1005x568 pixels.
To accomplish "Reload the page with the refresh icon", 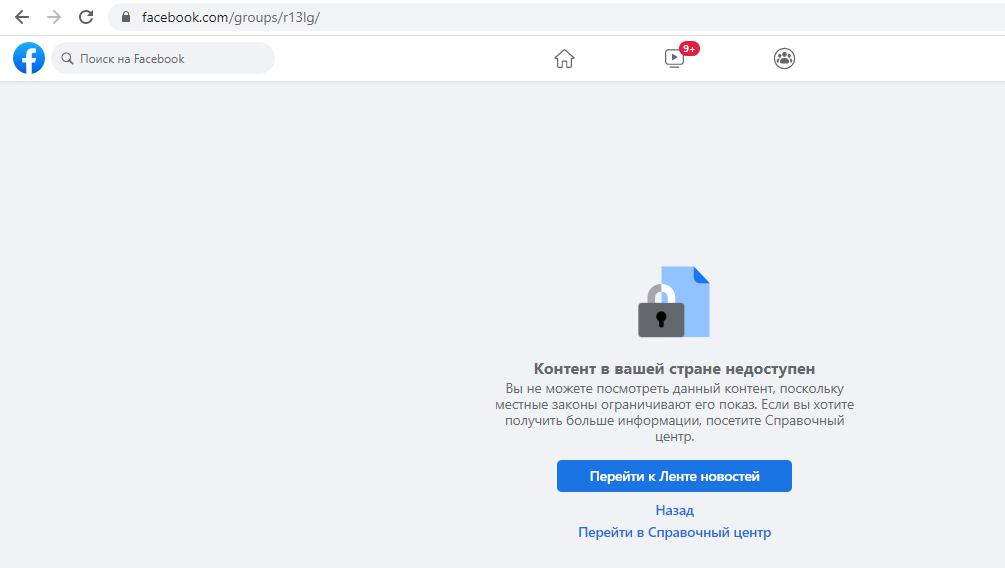I will (x=86, y=17).
